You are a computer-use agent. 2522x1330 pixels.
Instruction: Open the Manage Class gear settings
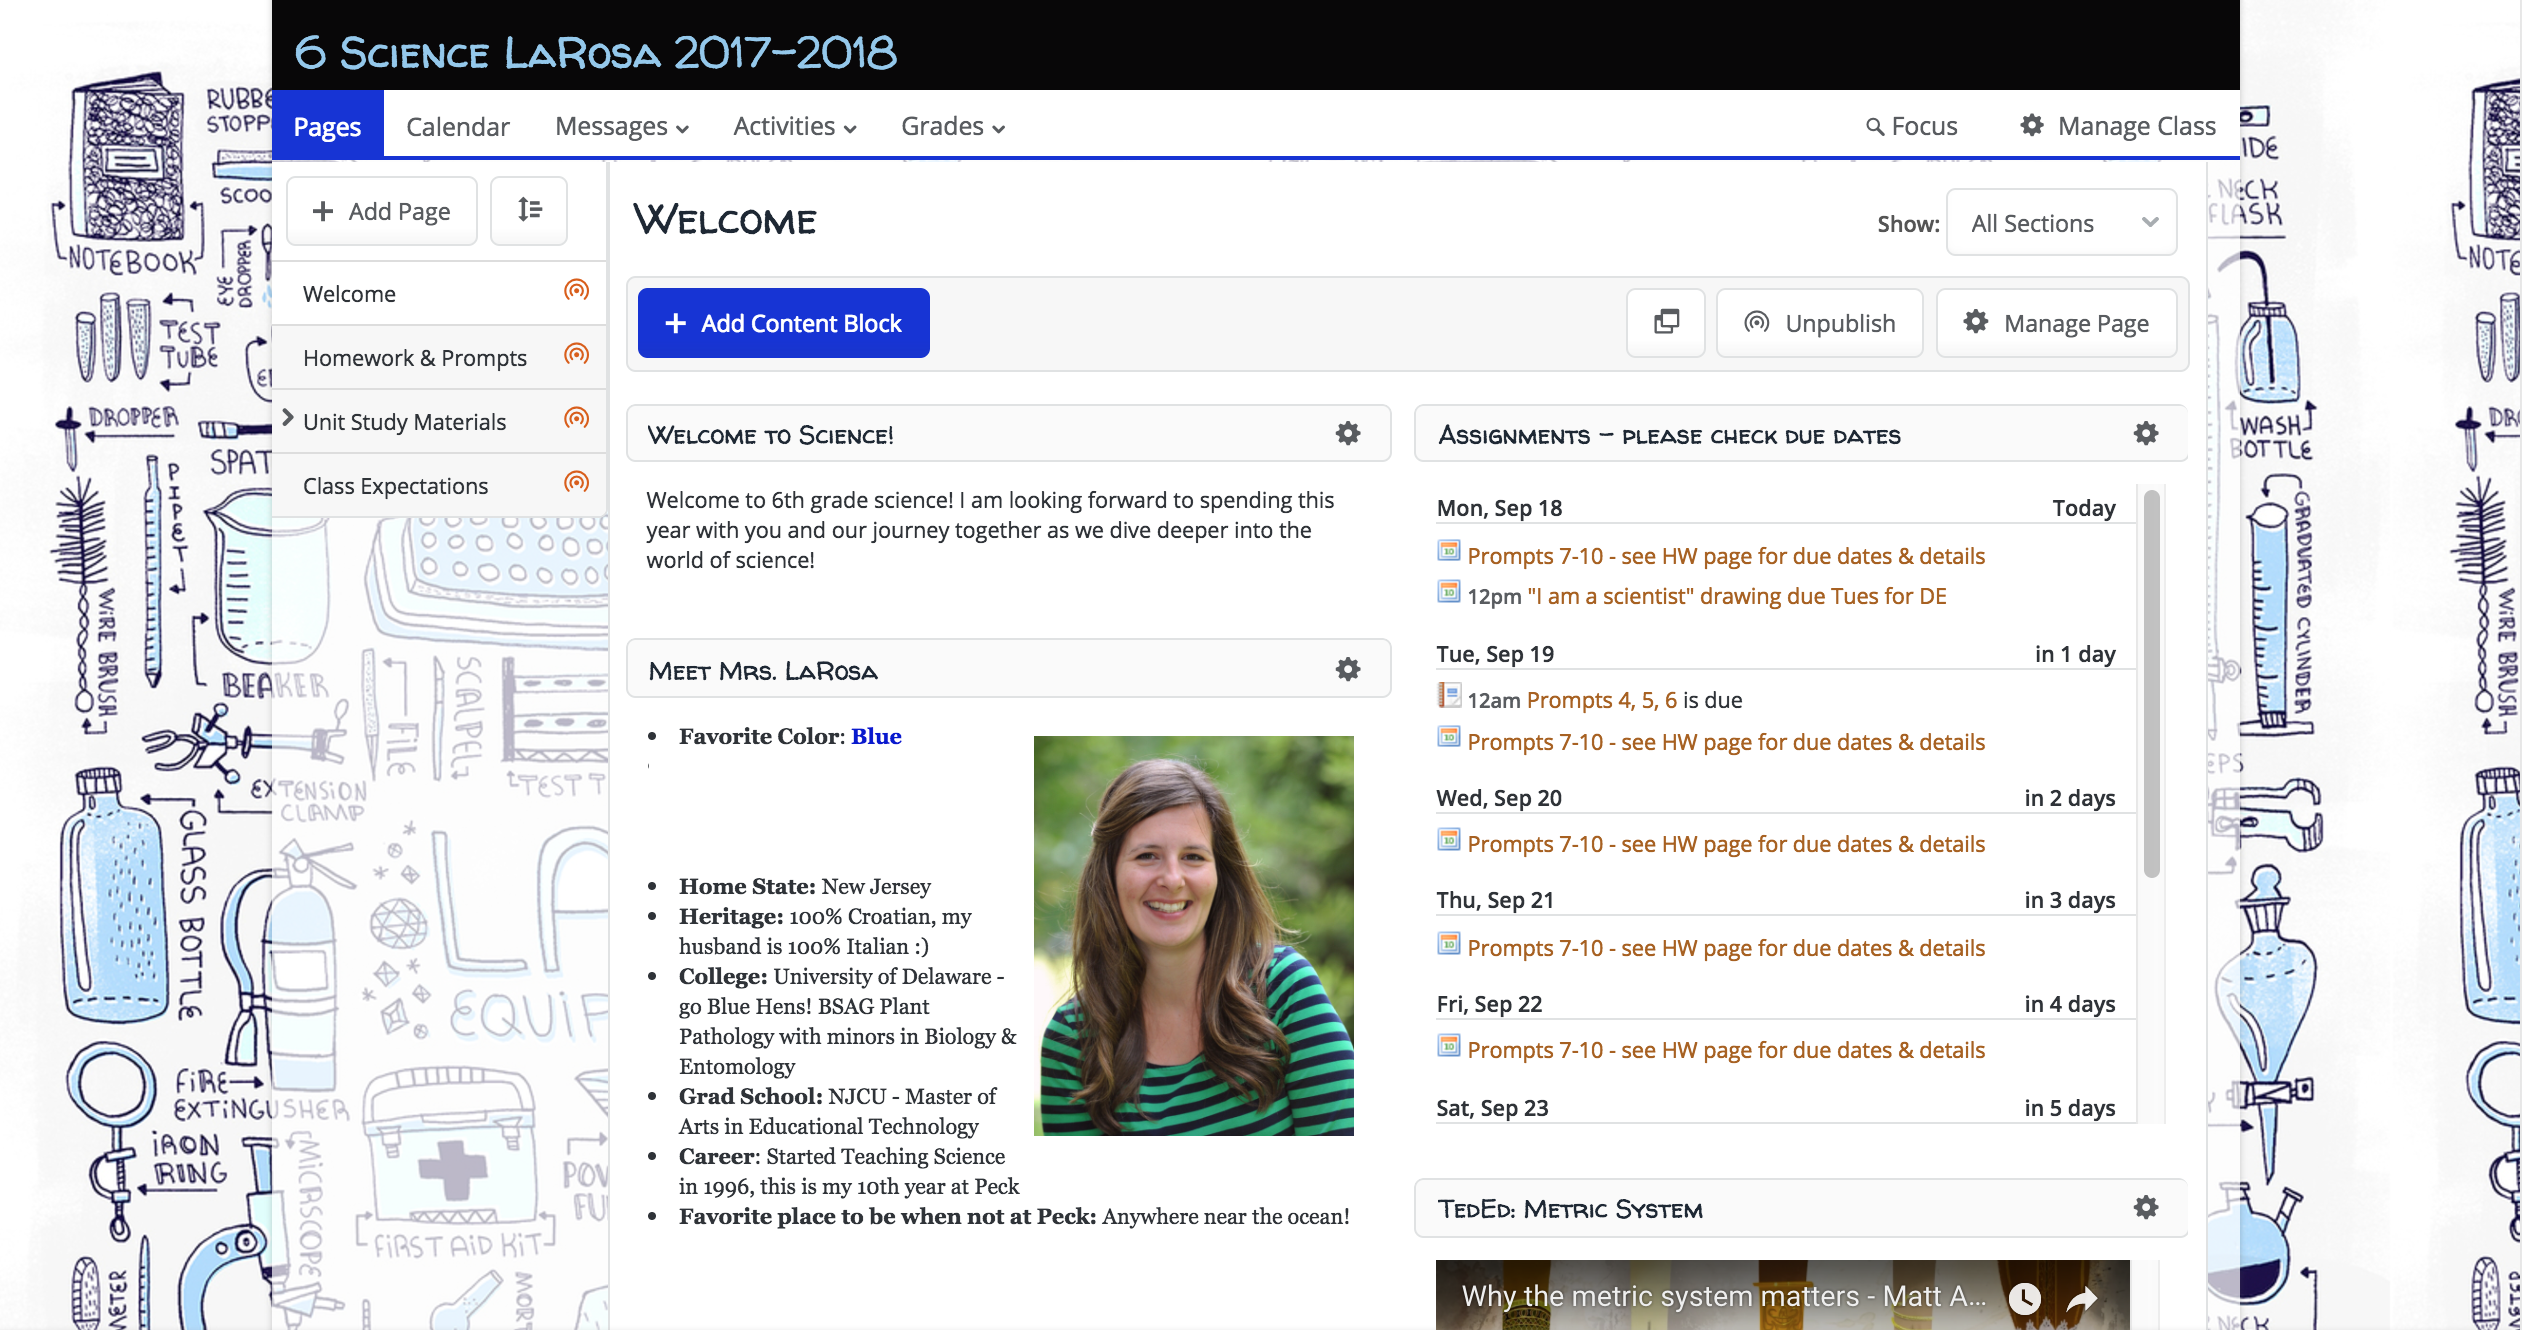point(2032,126)
